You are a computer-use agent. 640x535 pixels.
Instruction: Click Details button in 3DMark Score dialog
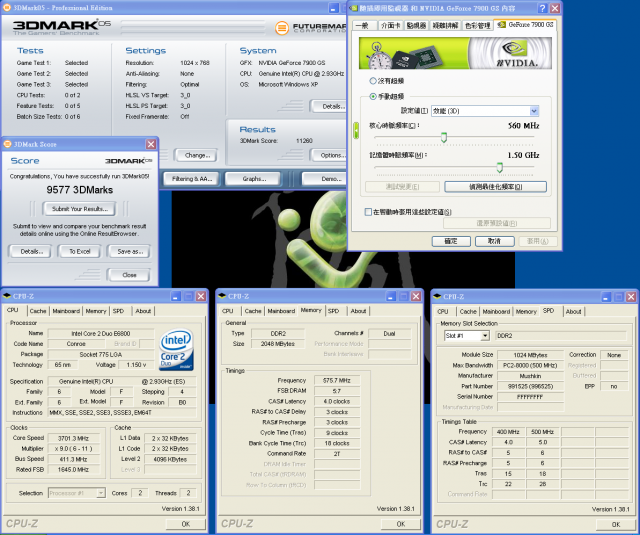(31, 251)
